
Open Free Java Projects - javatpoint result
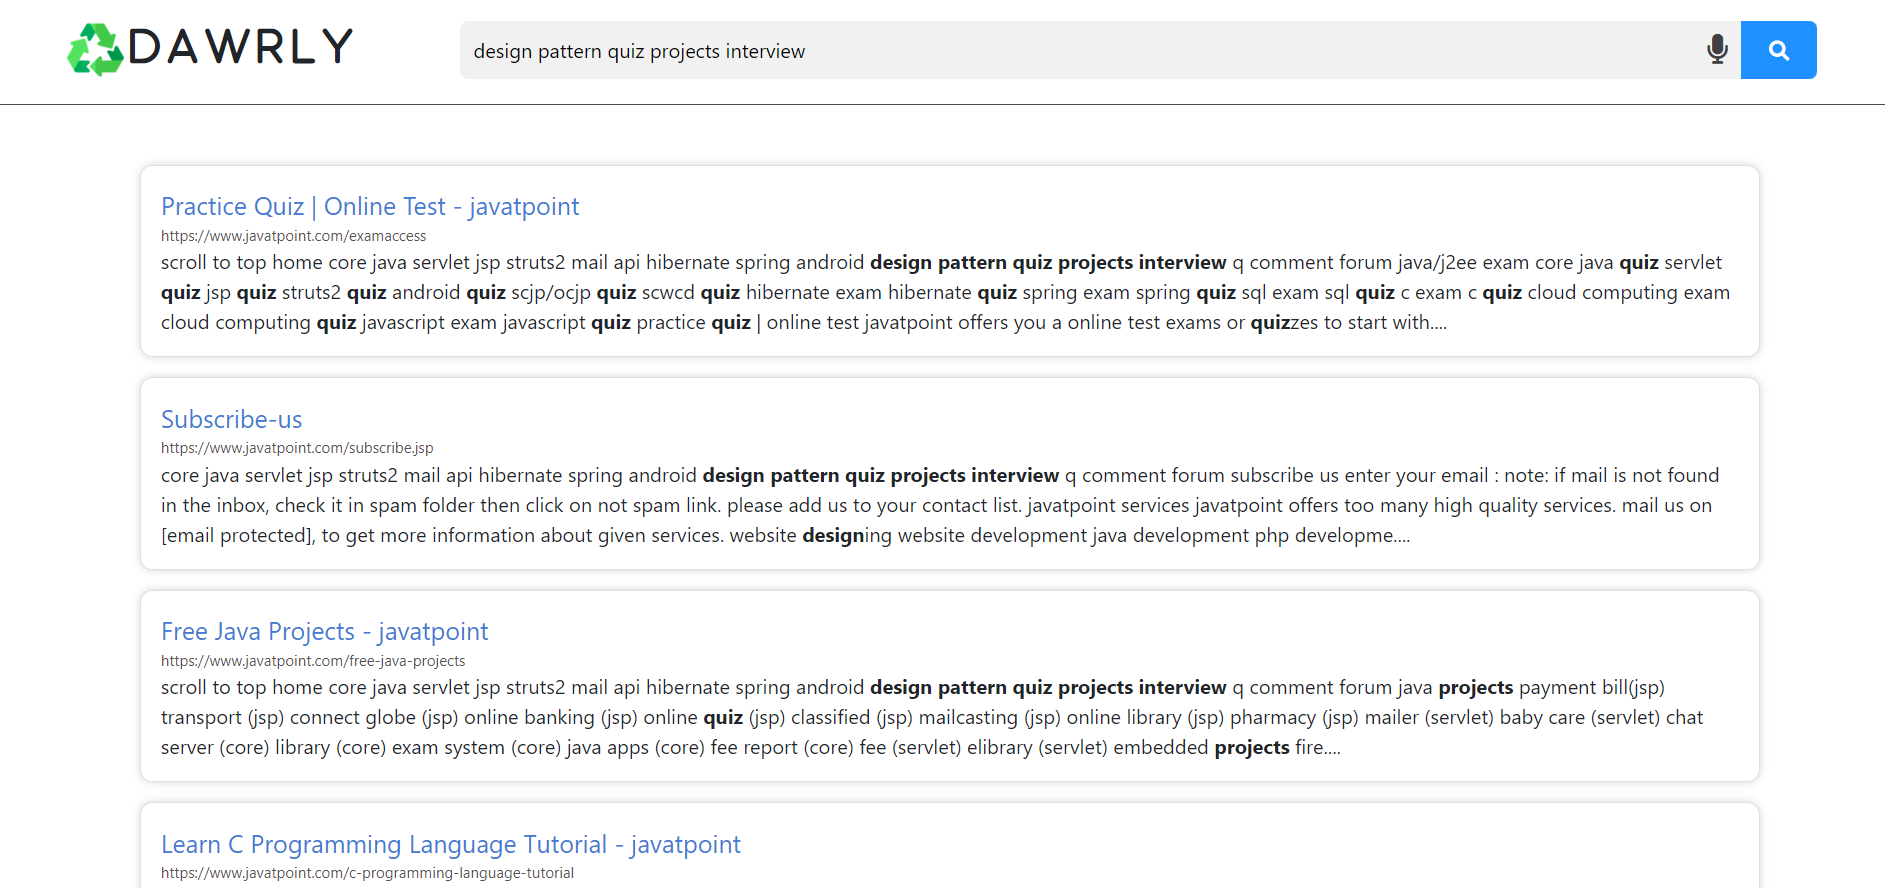325,631
